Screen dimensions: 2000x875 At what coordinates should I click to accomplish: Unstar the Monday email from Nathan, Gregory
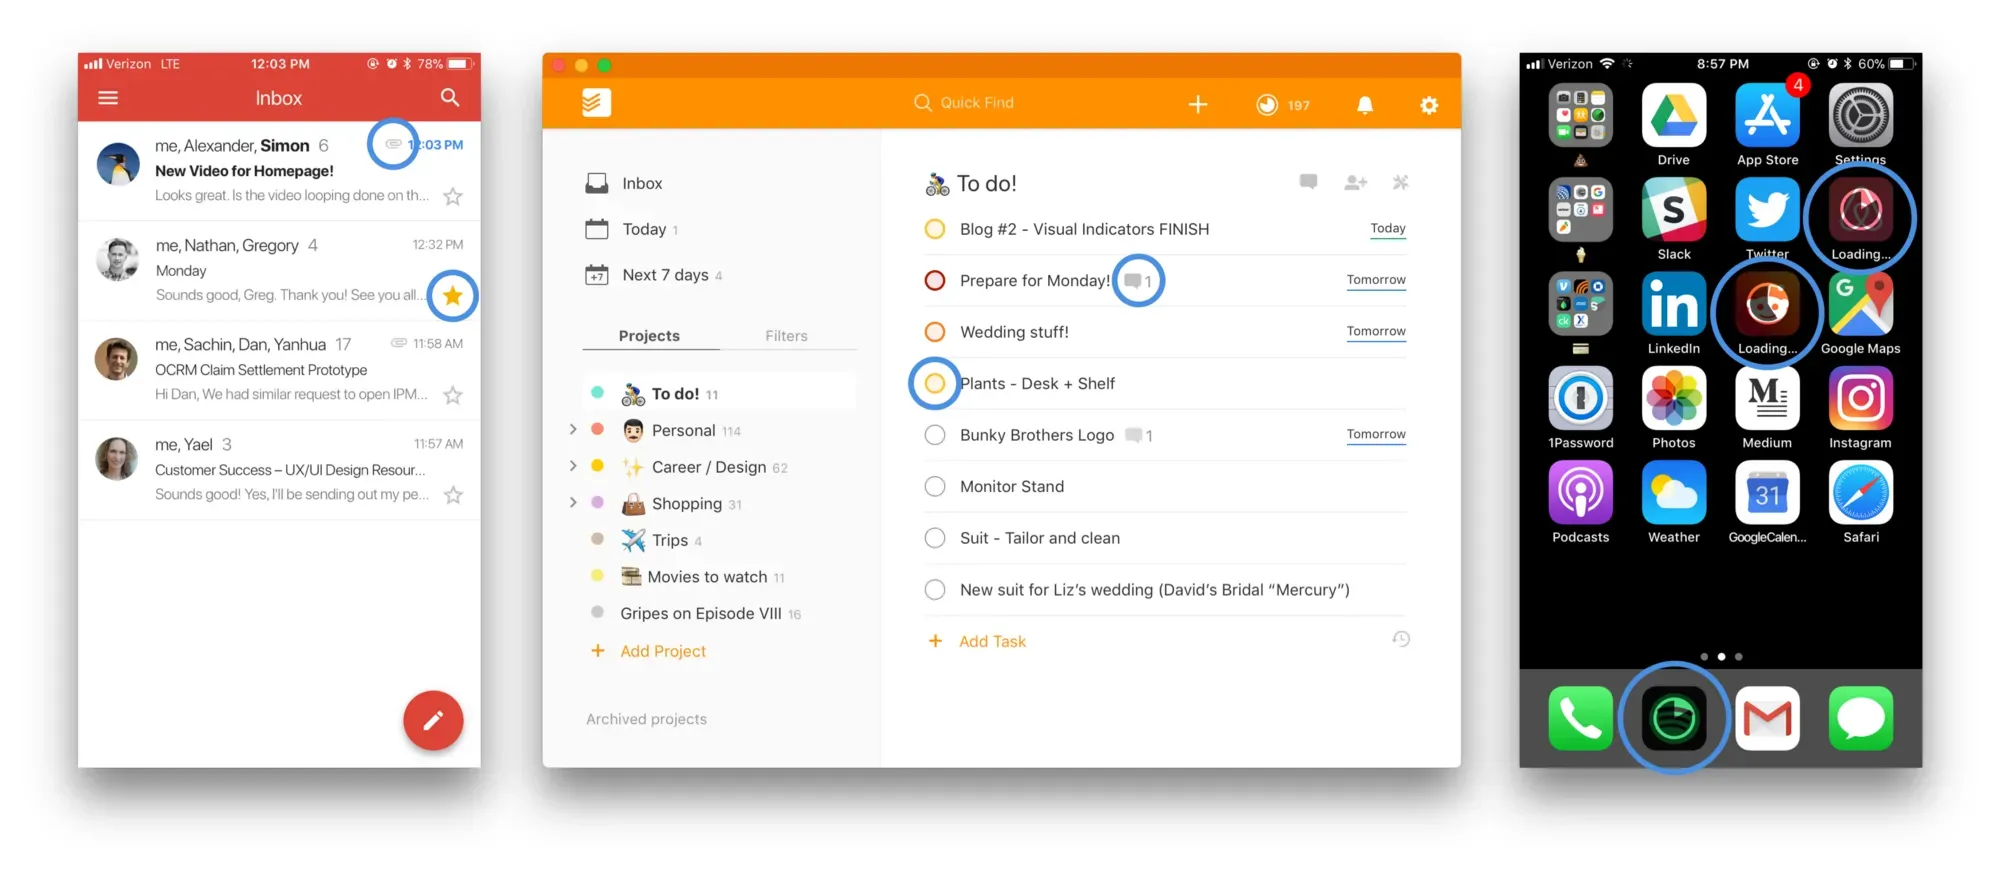(453, 296)
